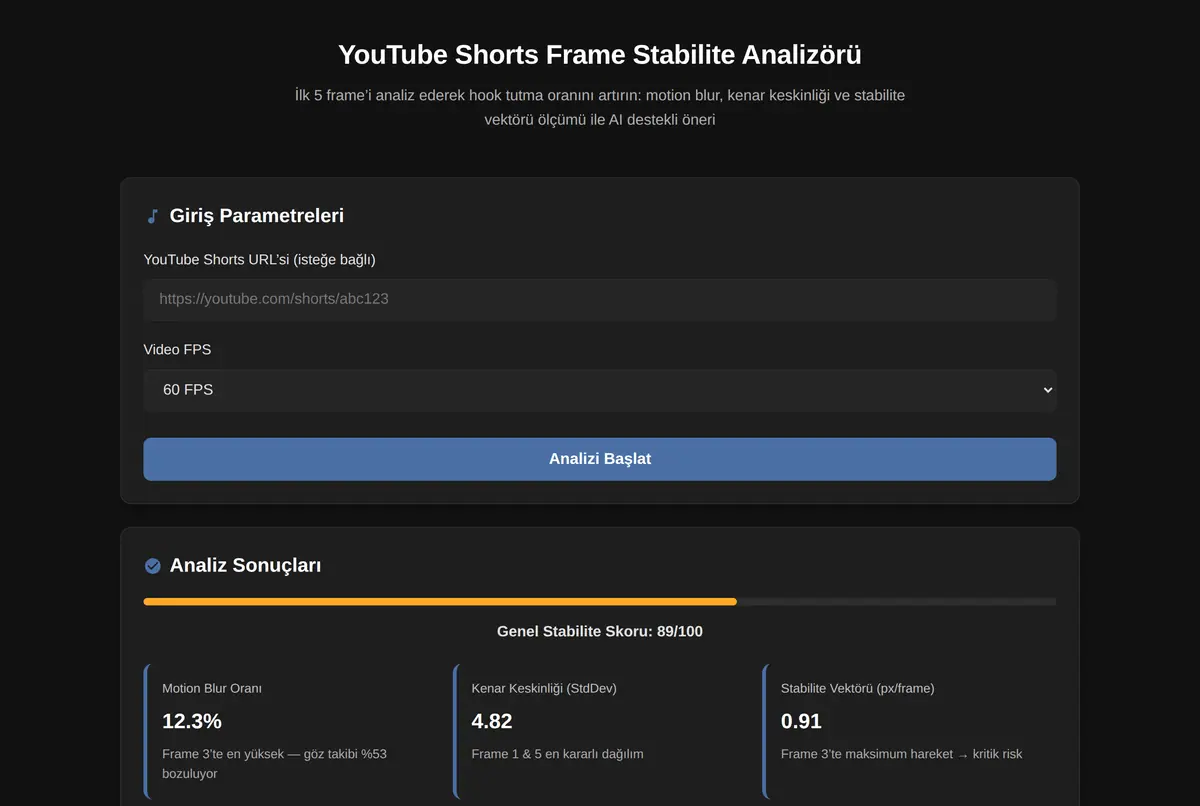Click the Analizi Başlat button
This screenshot has width=1200, height=806.
(600, 459)
